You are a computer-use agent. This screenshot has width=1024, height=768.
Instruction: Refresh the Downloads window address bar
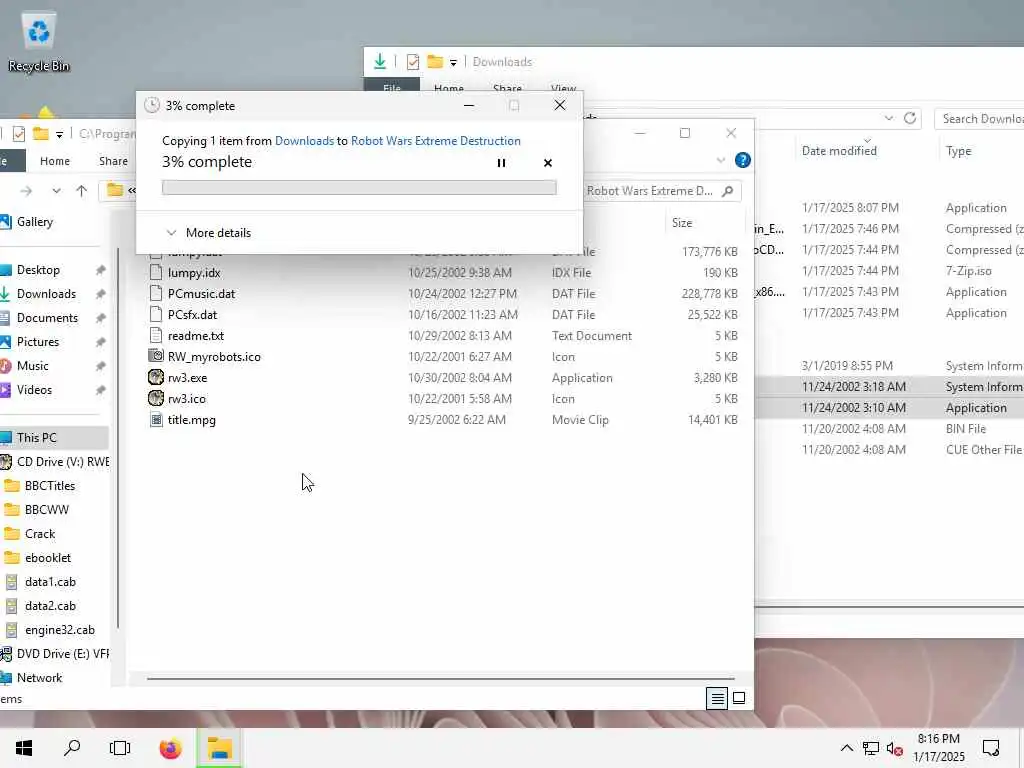910,118
